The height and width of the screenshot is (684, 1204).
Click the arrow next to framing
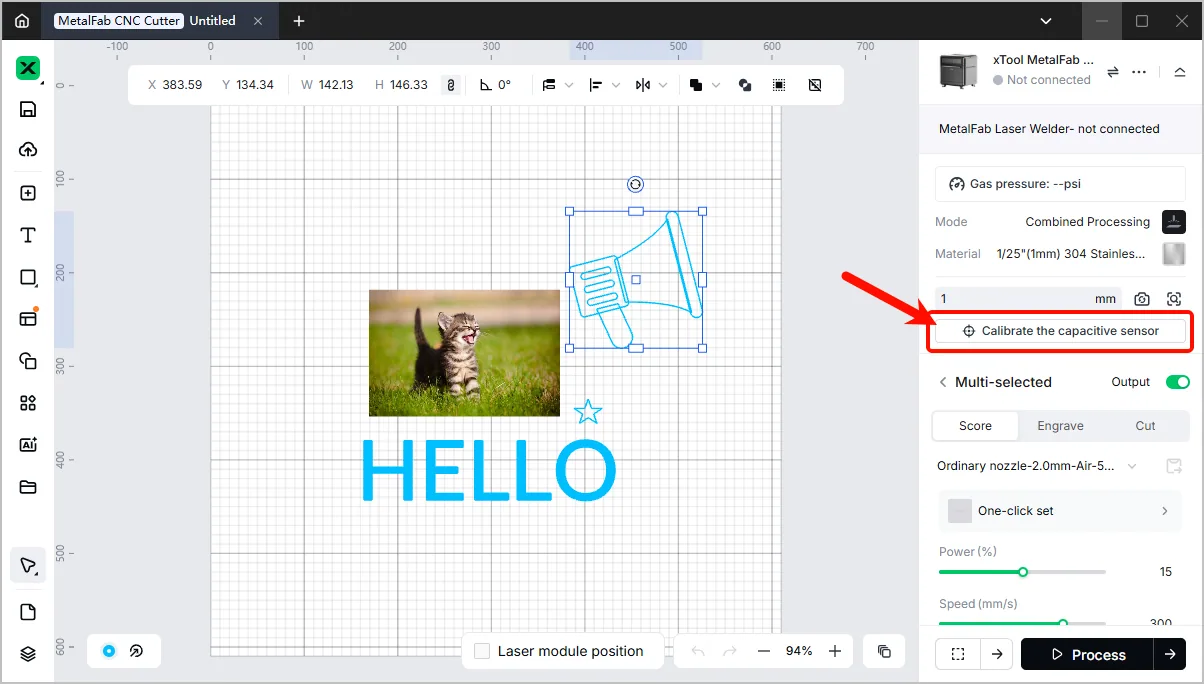[997, 655]
